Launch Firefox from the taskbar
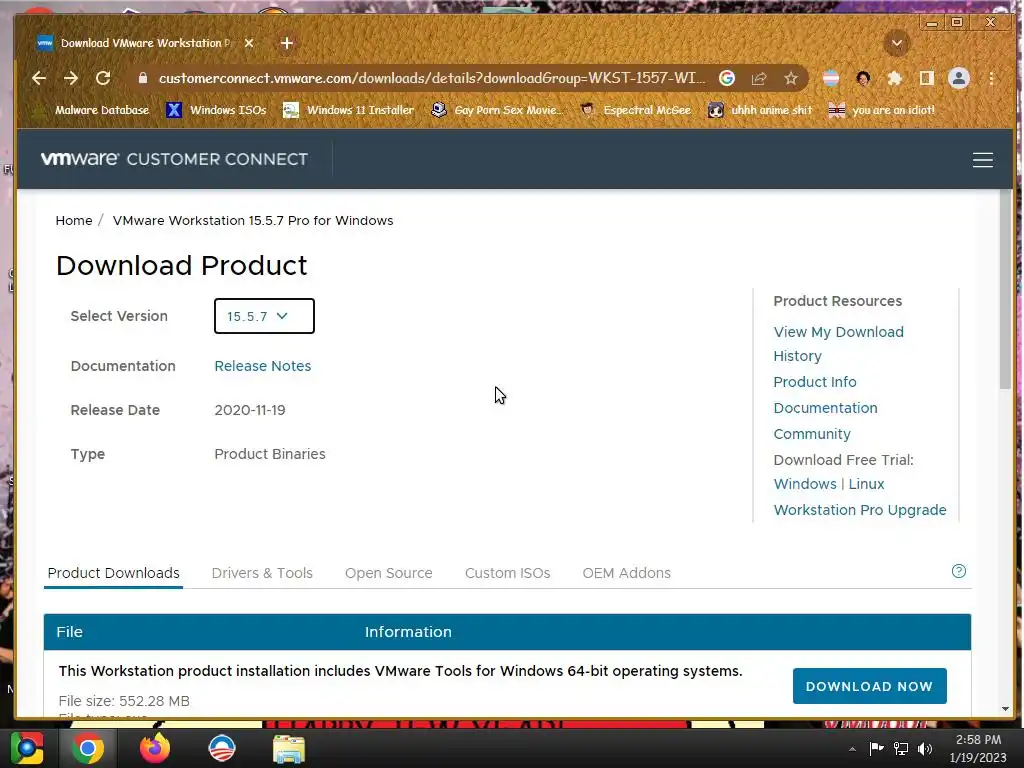 155,748
